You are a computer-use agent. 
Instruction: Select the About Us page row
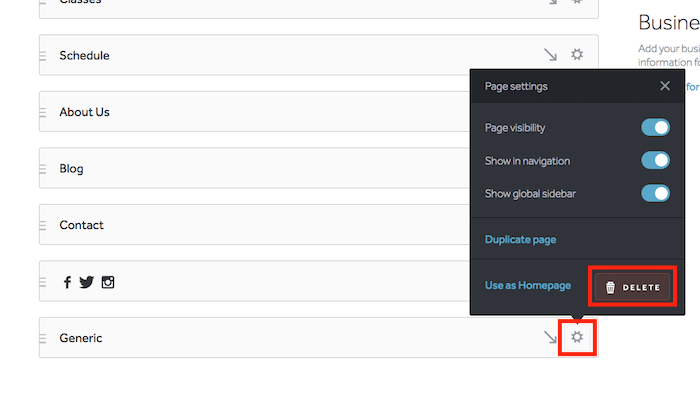pyautogui.click(x=250, y=112)
